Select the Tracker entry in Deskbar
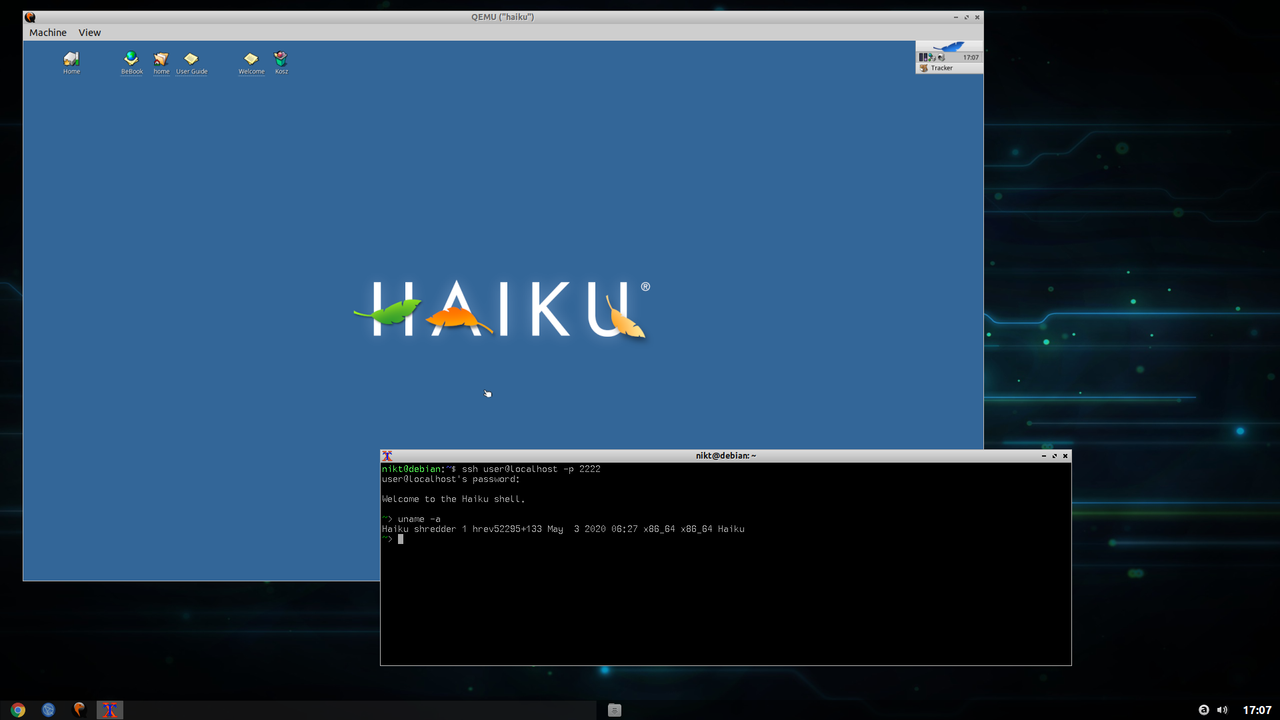Screen dimensions: 1280x720 (x=949, y=68)
